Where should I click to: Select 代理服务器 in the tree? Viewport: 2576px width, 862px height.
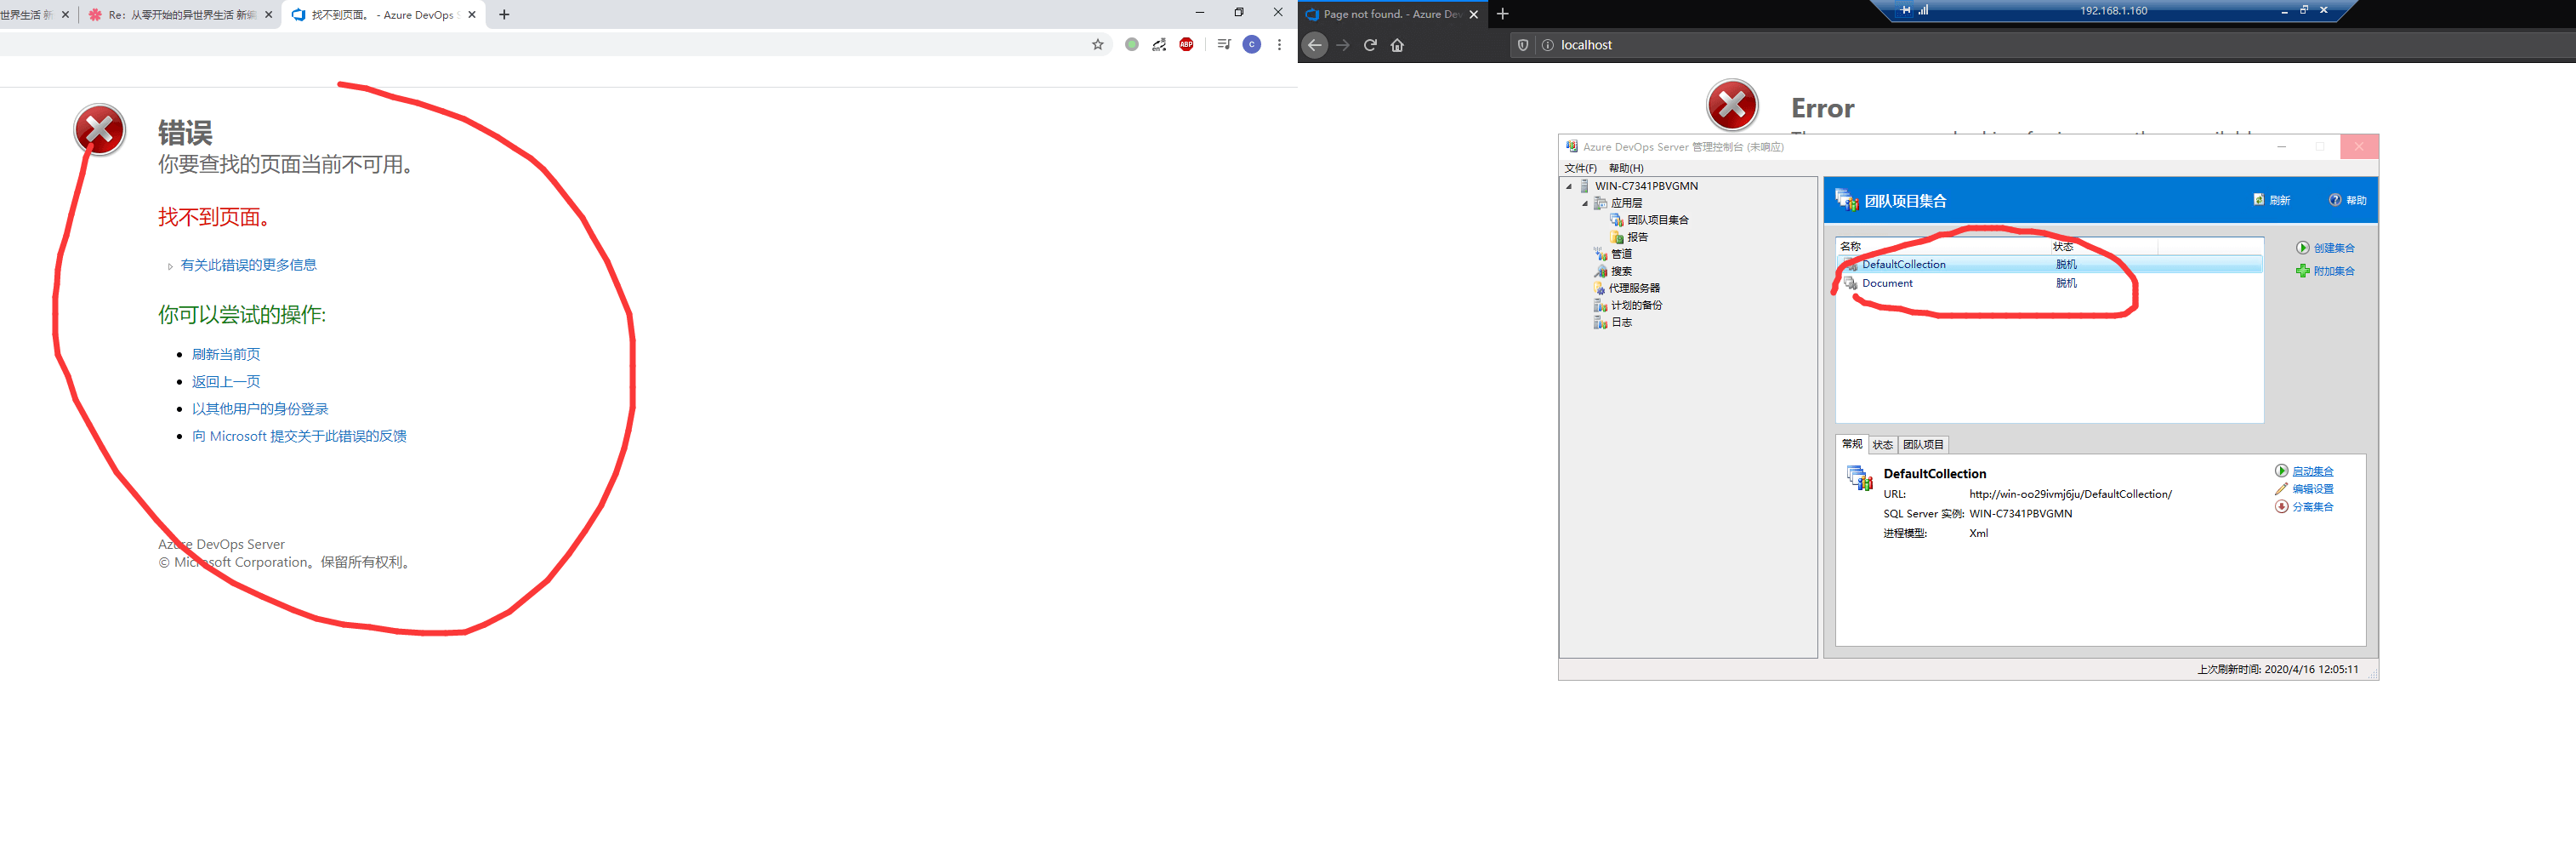coord(1633,288)
